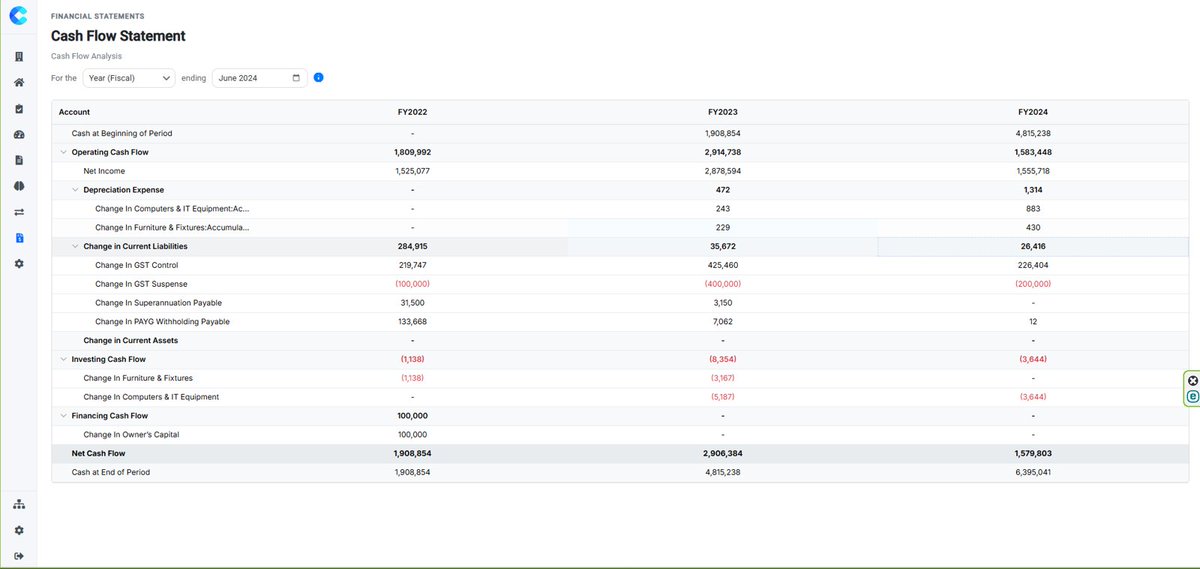This screenshot has width=1200, height=569.
Task: Open the clipboard checklist sidebar icon
Action: [18, 108]
